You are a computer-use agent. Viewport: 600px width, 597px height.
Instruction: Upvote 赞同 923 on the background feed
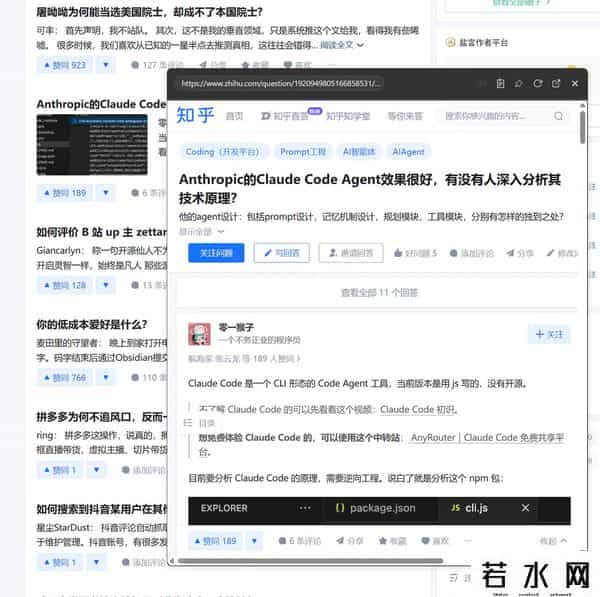65,65
